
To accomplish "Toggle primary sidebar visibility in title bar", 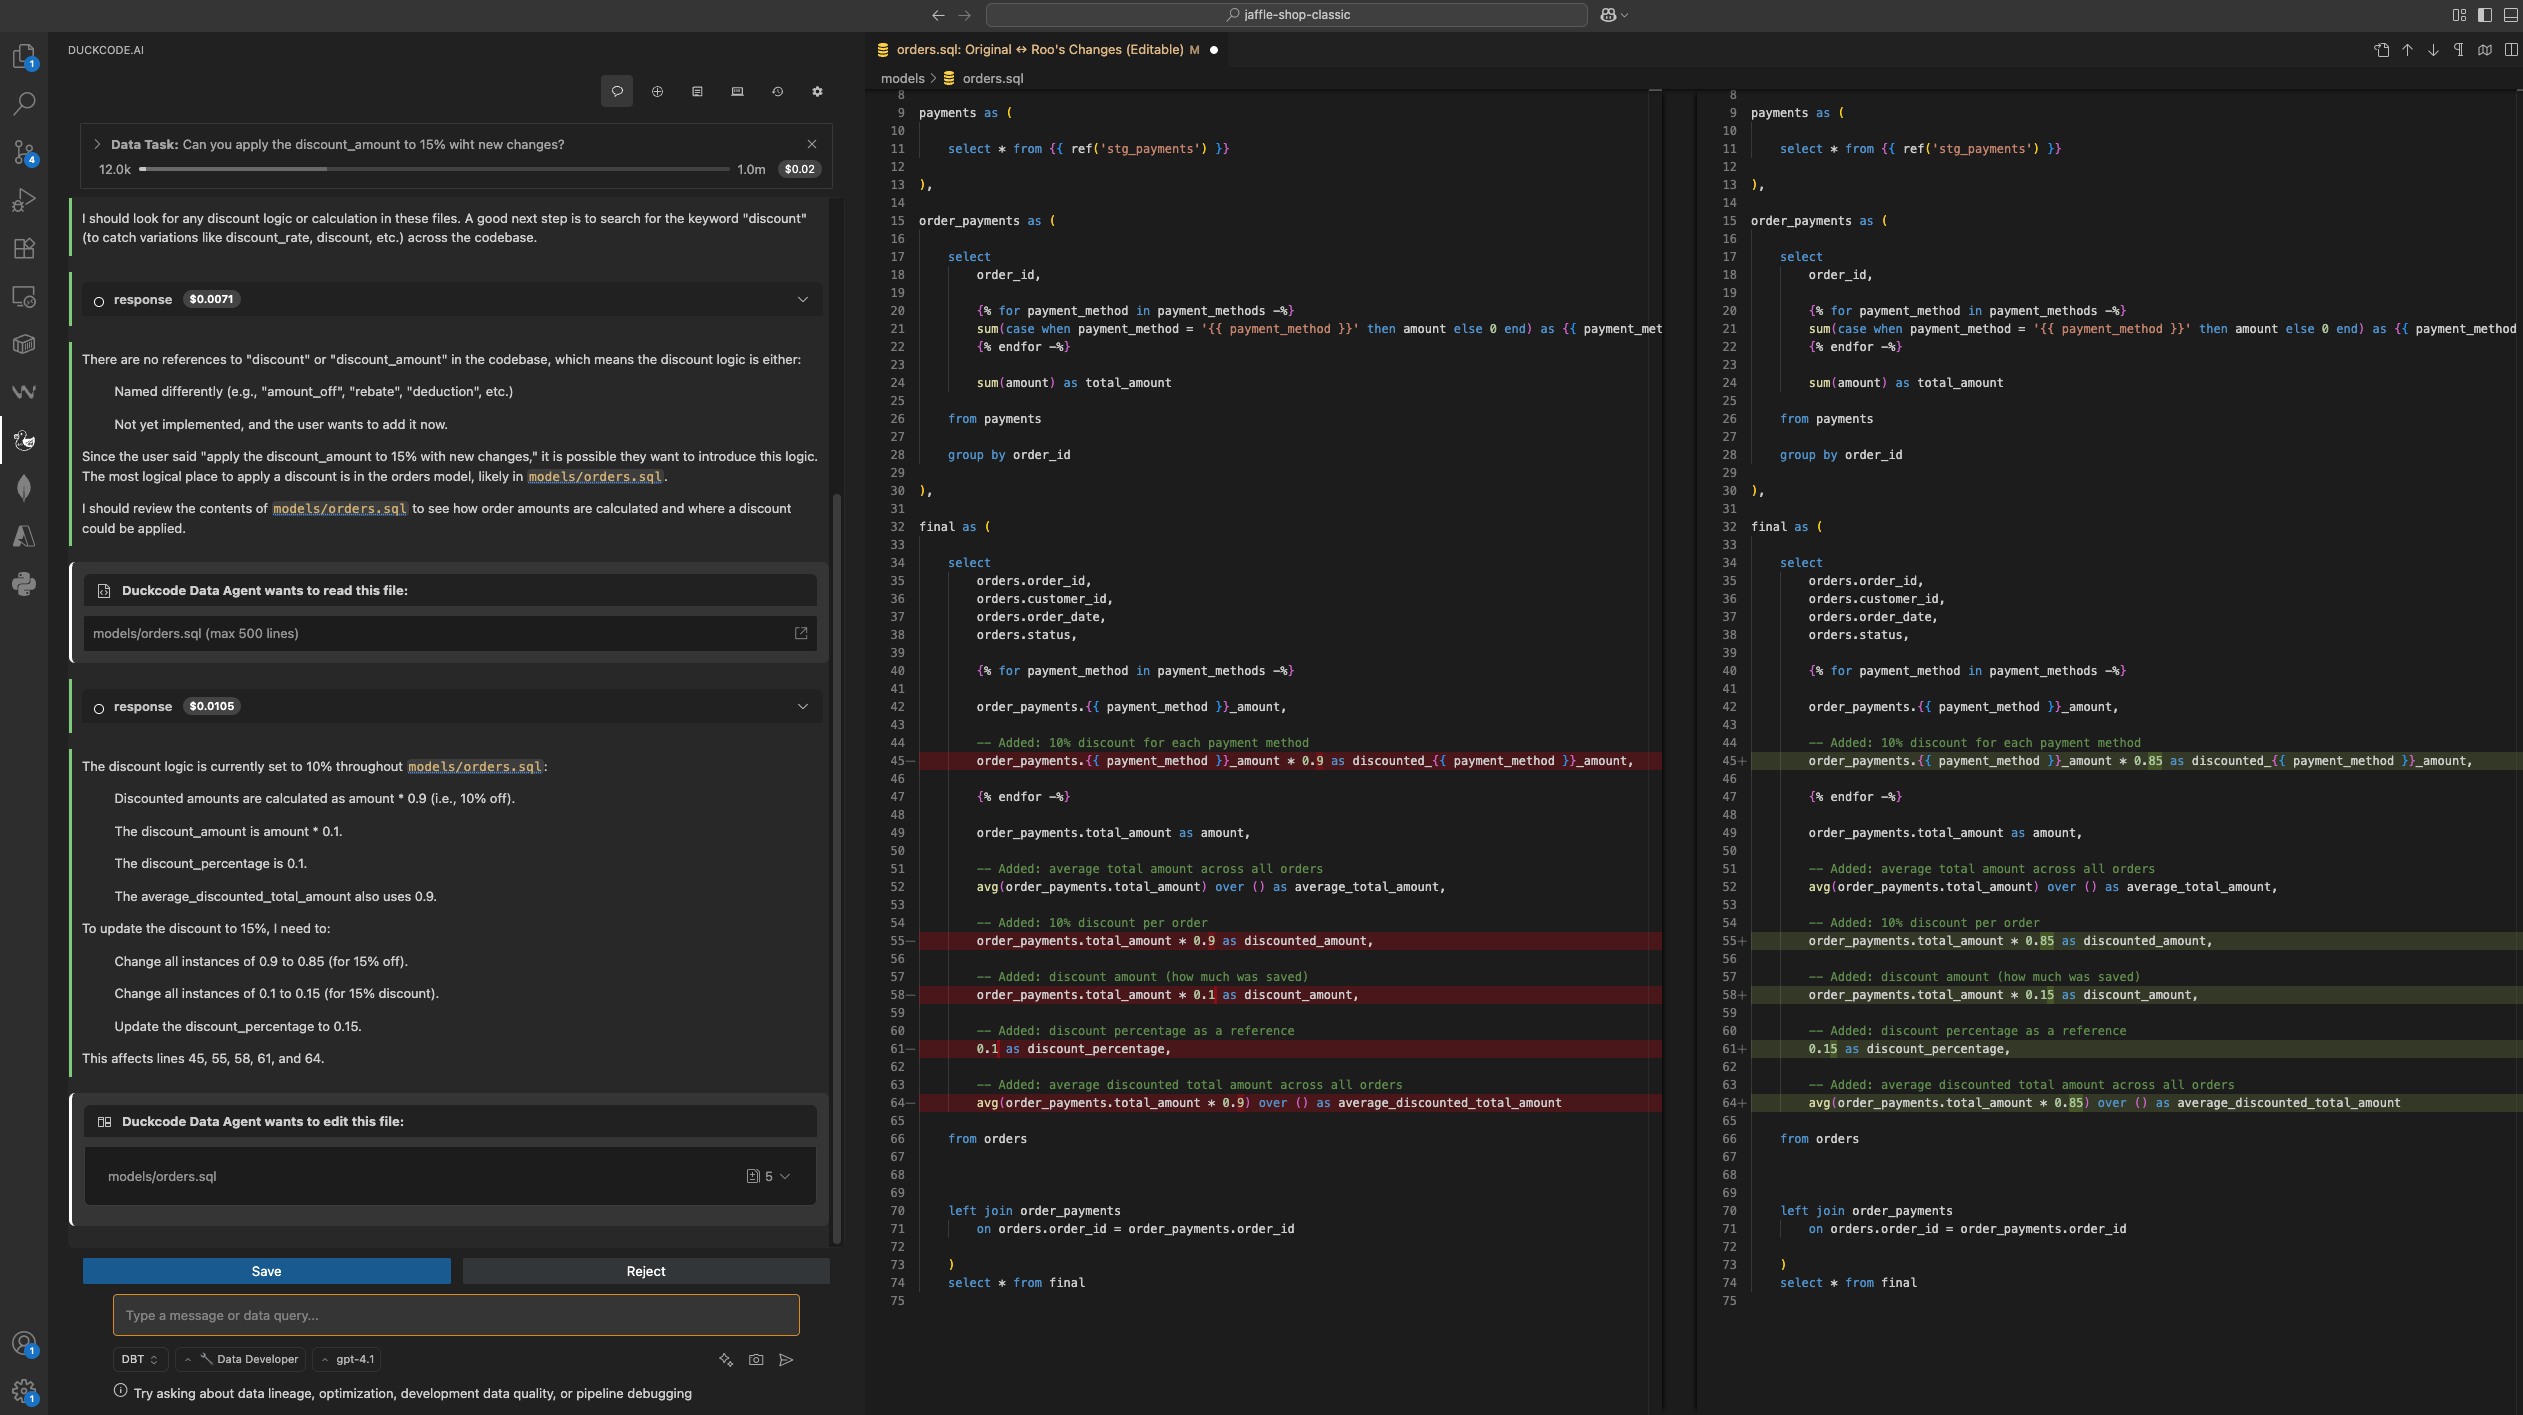I will tap(2485, 15).
